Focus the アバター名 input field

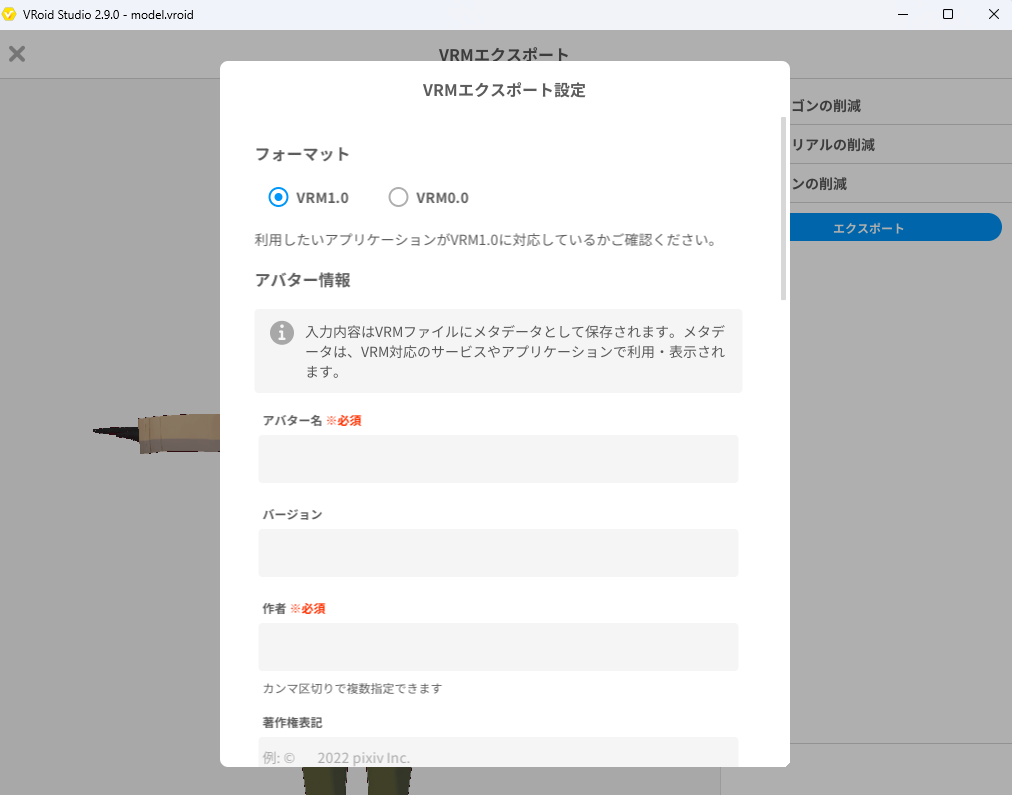[x=498, y=459]
